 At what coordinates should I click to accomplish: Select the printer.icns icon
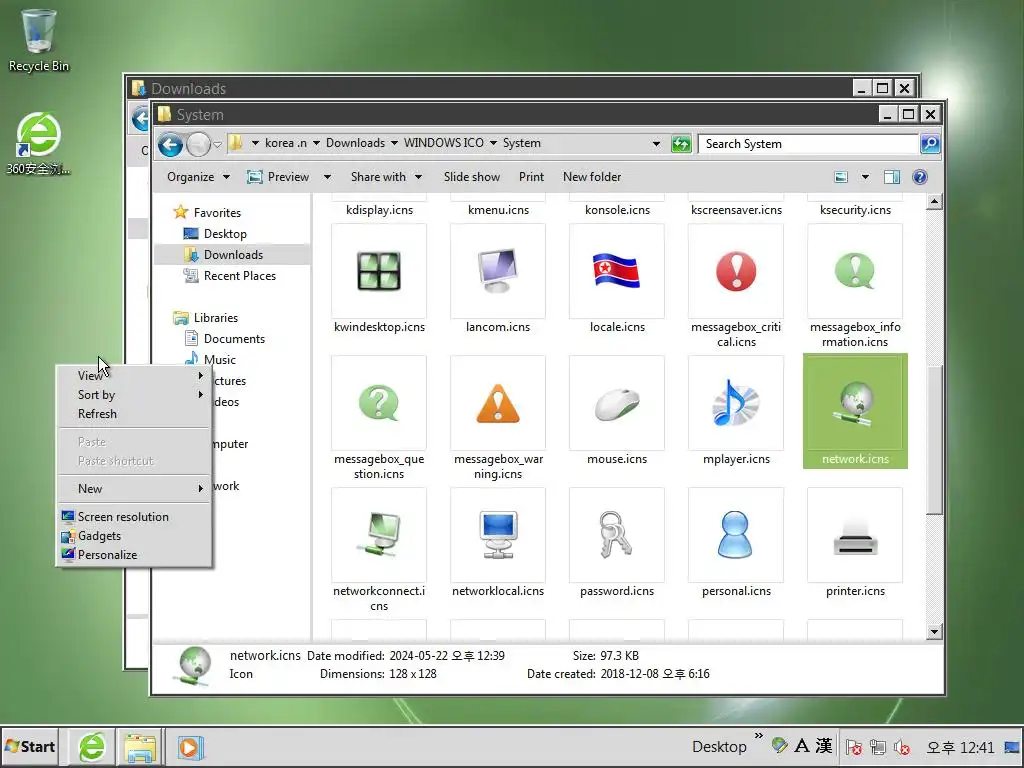[855, 535]
